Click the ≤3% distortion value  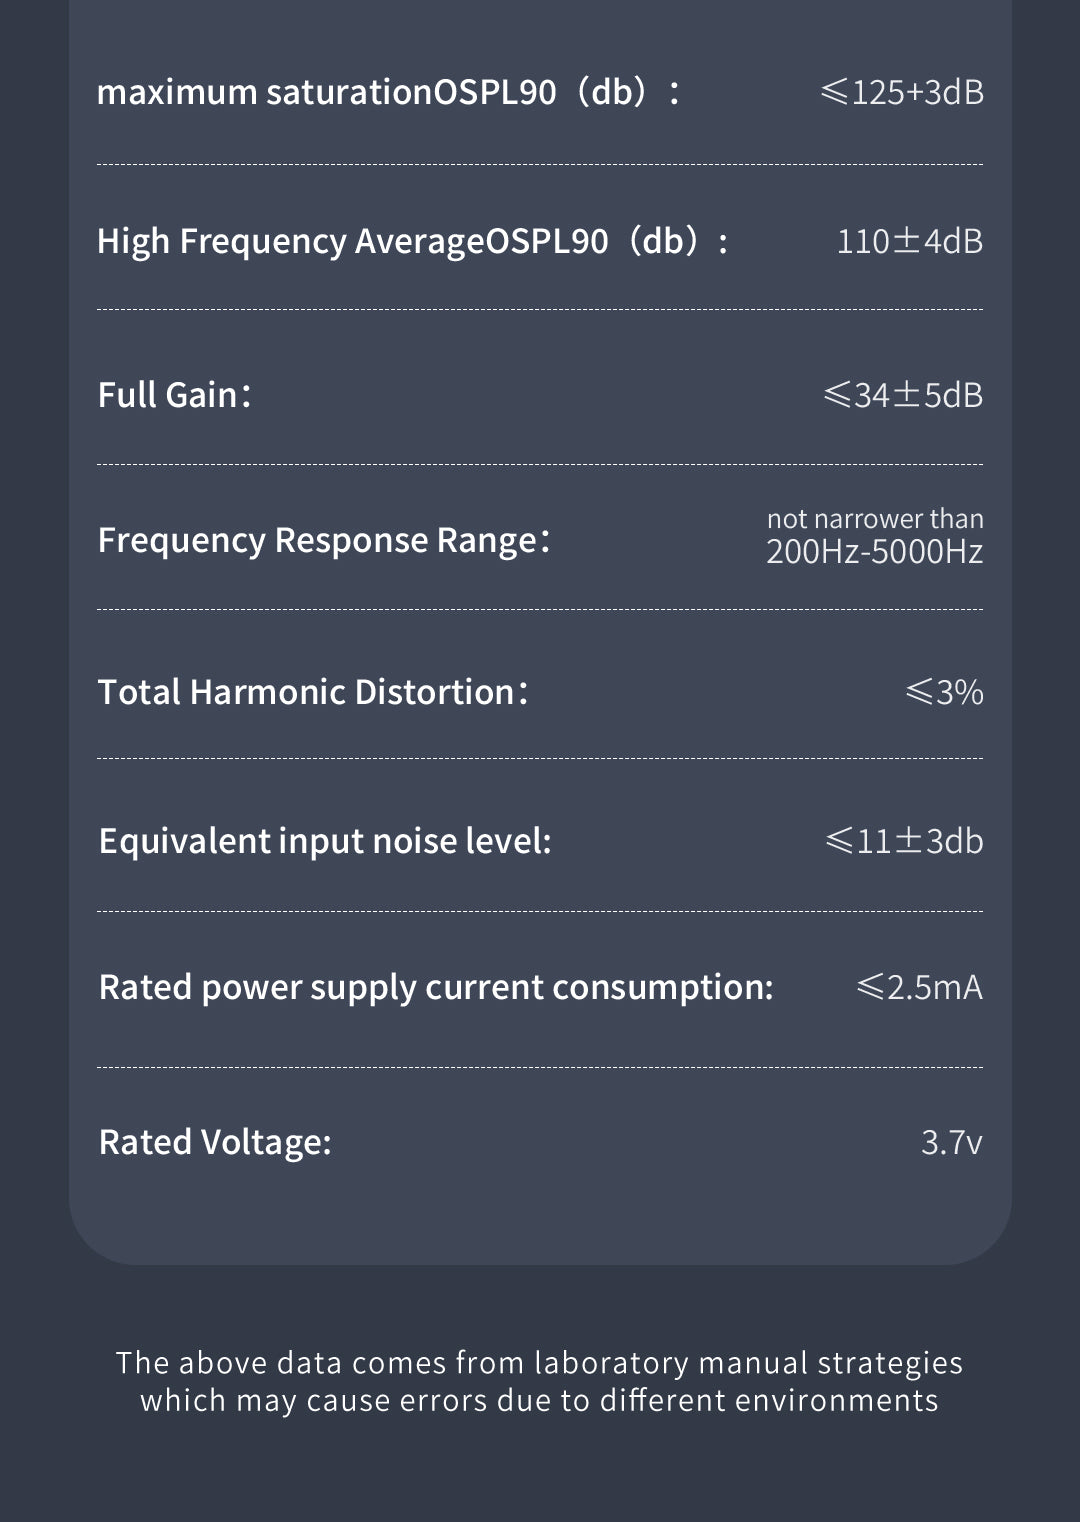(x=944, y=692)
